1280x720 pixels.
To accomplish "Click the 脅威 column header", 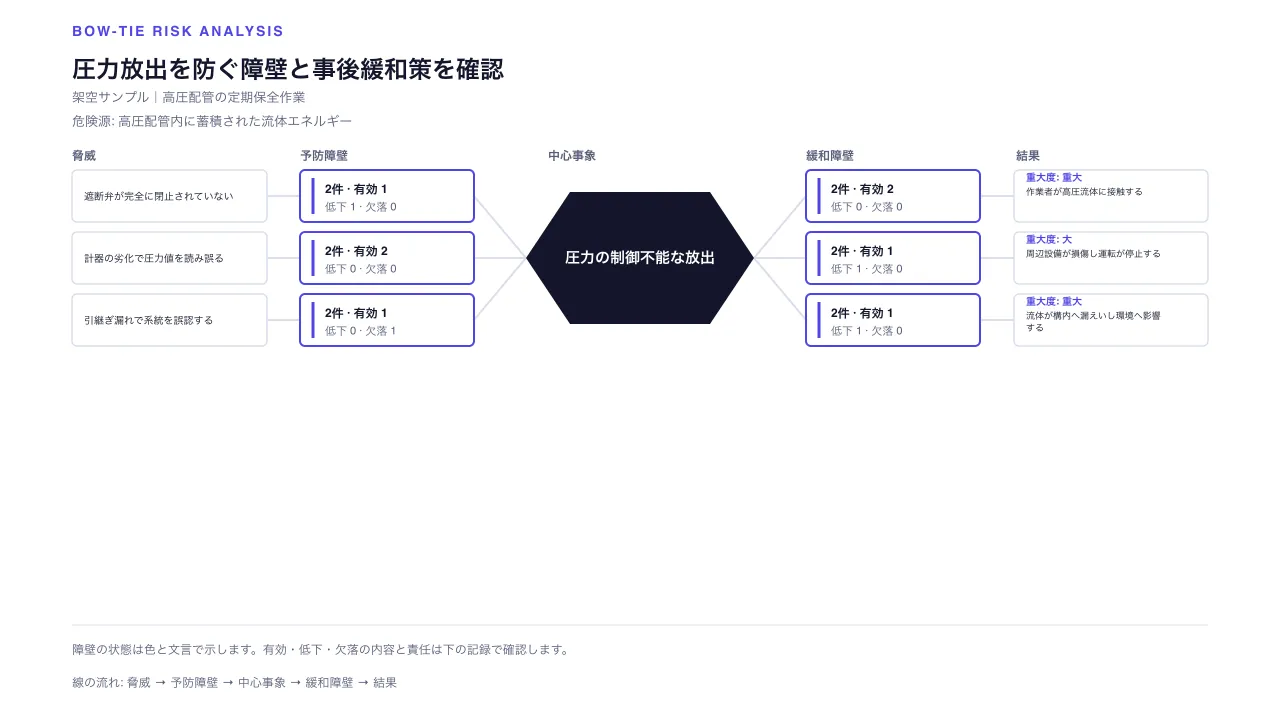I will [x=84, y=156].
